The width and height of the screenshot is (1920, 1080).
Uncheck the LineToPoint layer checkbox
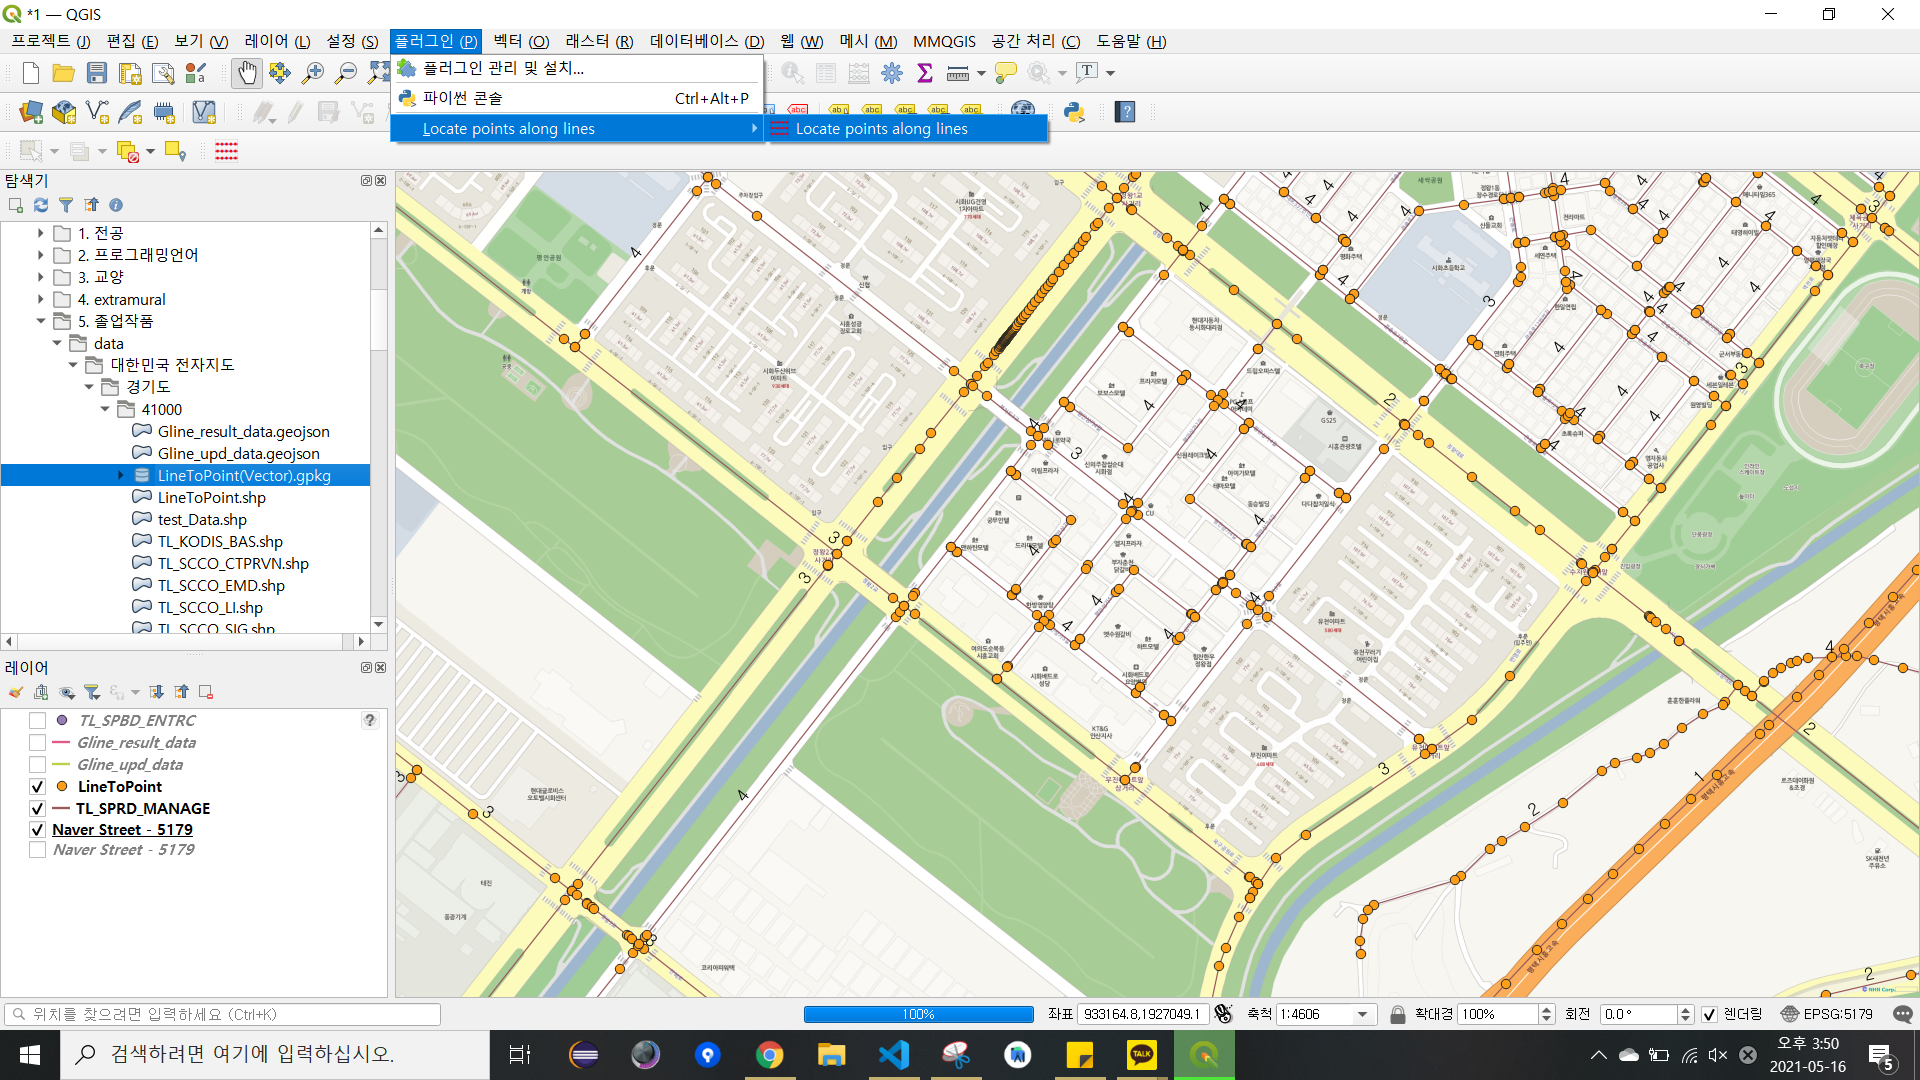[38, 787]
